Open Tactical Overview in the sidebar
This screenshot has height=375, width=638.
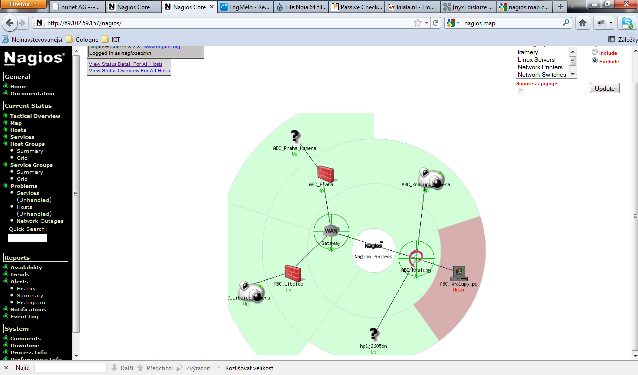click(35, 116)
